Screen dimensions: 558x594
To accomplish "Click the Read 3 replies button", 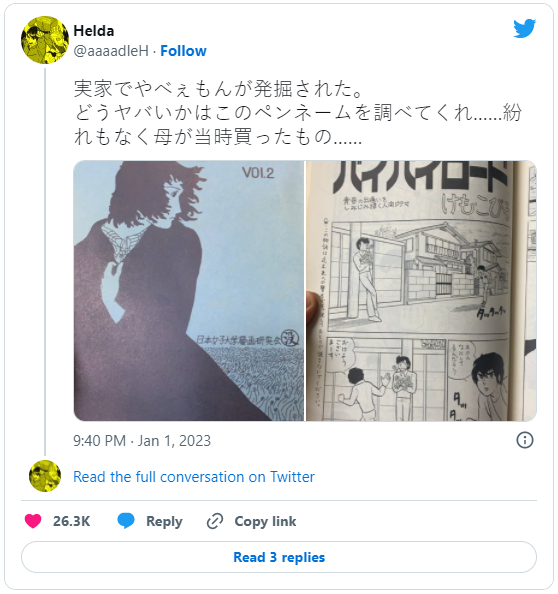I will click(279, 557).
